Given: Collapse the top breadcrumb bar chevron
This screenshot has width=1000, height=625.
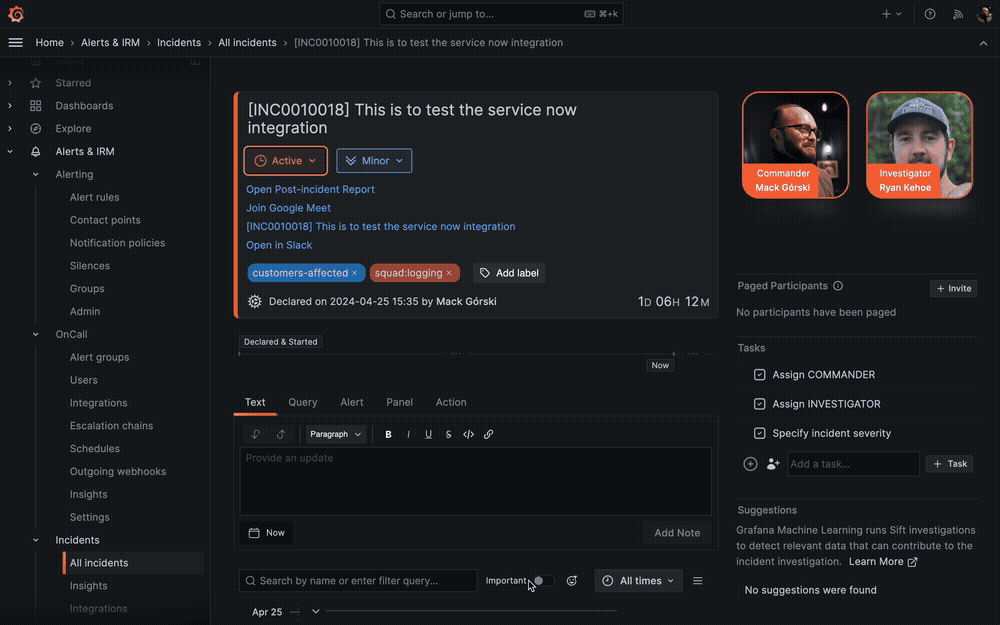Looking at the screenshot, I should click(x=983, y=43).
